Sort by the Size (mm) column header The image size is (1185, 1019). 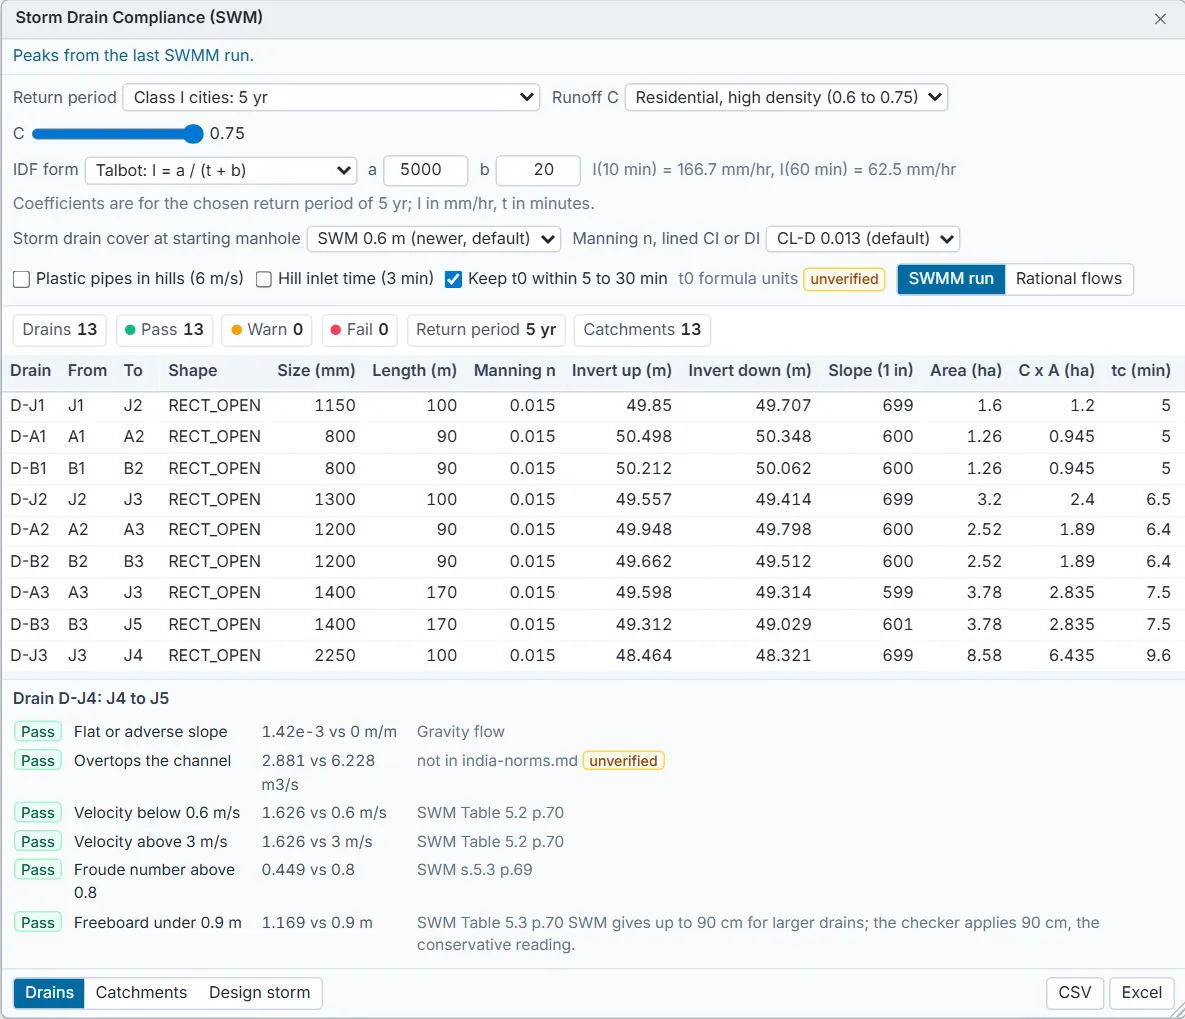pos(316,370)
